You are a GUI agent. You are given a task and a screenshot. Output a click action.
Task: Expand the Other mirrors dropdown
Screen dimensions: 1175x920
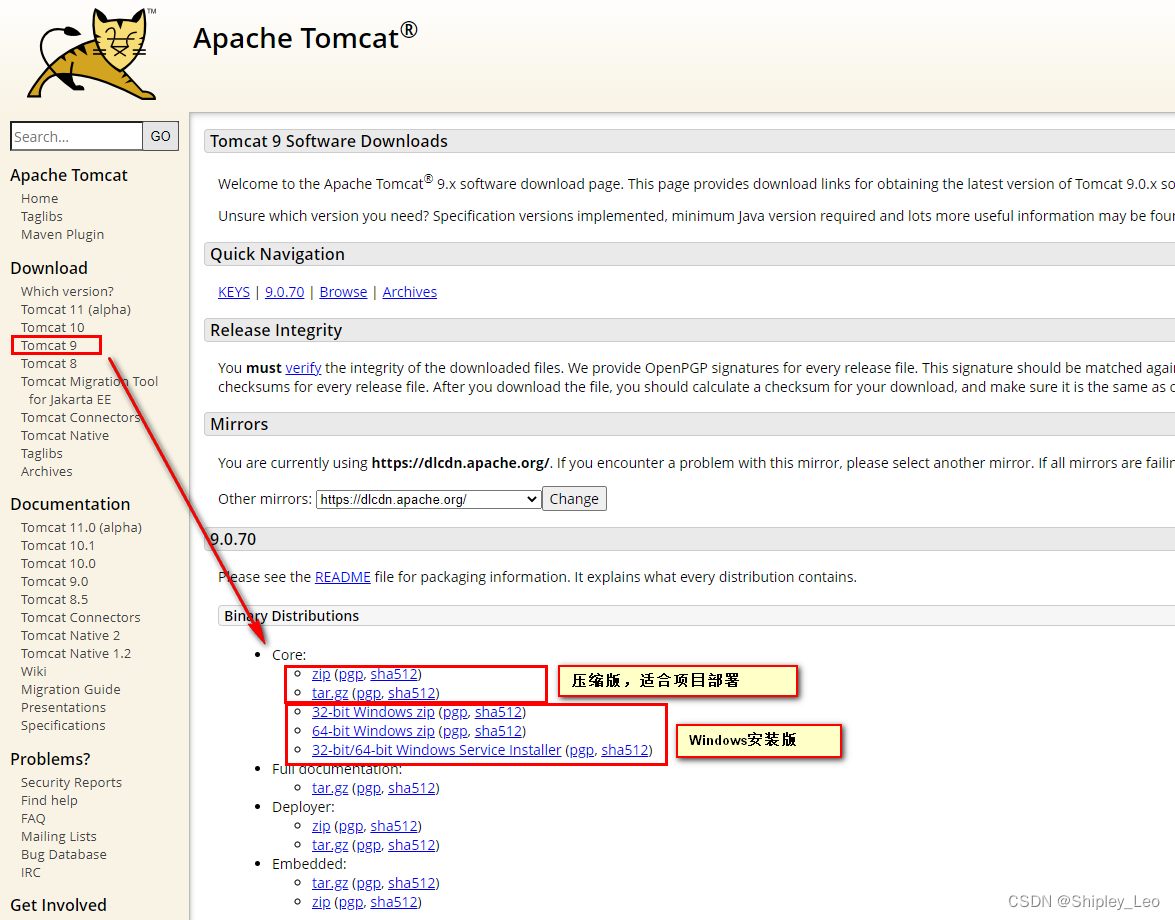click(429, 500)
